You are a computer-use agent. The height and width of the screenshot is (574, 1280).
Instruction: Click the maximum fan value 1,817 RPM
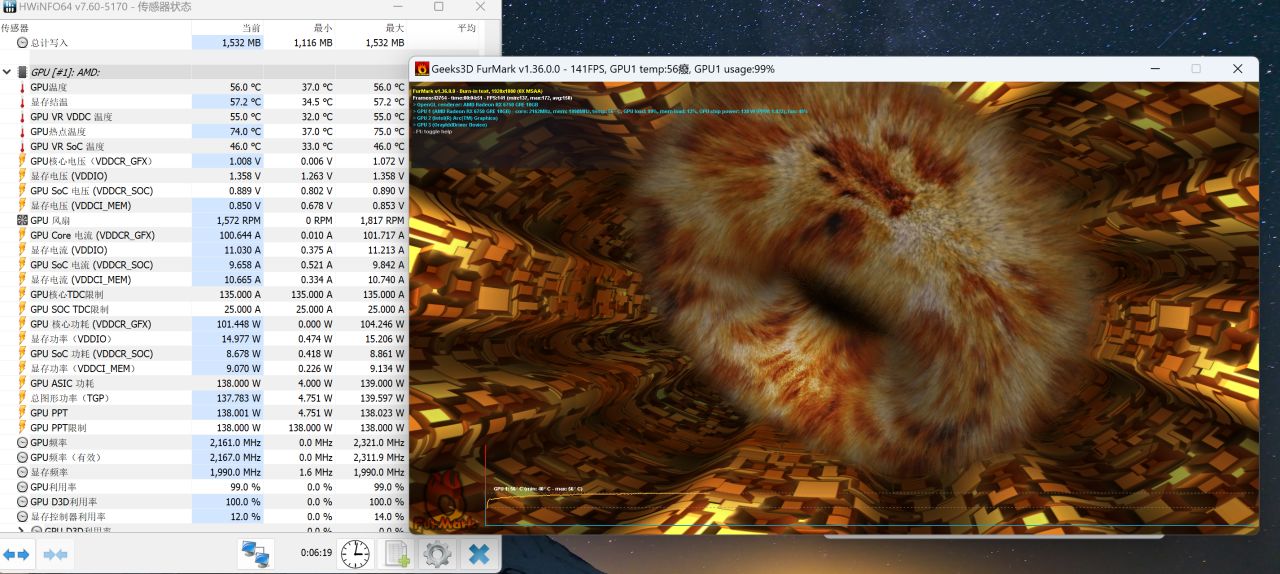pos(382,220)
